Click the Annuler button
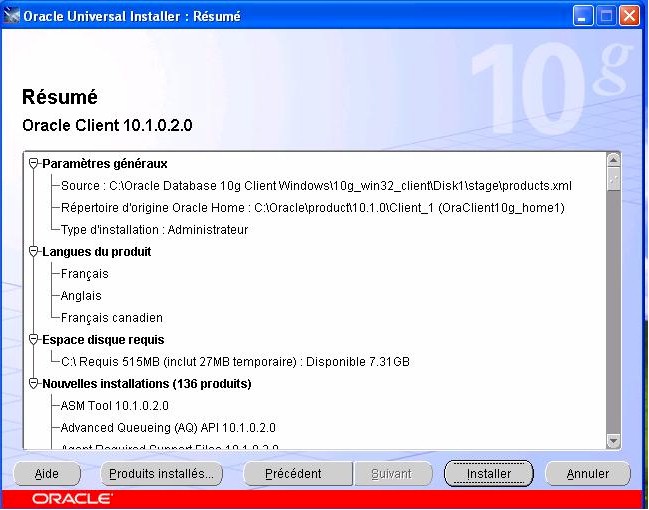 587,474
